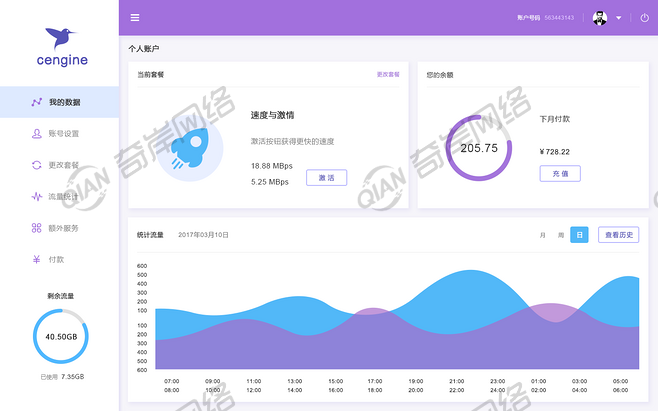
Task: Click the 更改套餐 refresh icon in sidebar
Action: (37, 165)
